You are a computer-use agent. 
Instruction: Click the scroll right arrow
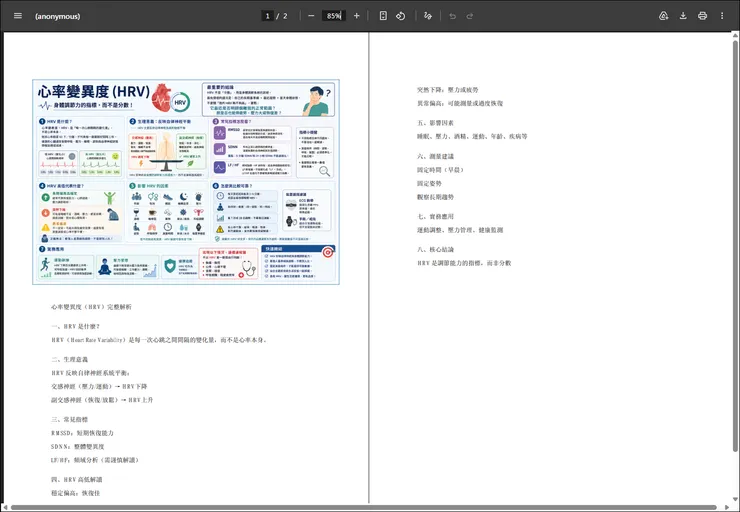727,508
